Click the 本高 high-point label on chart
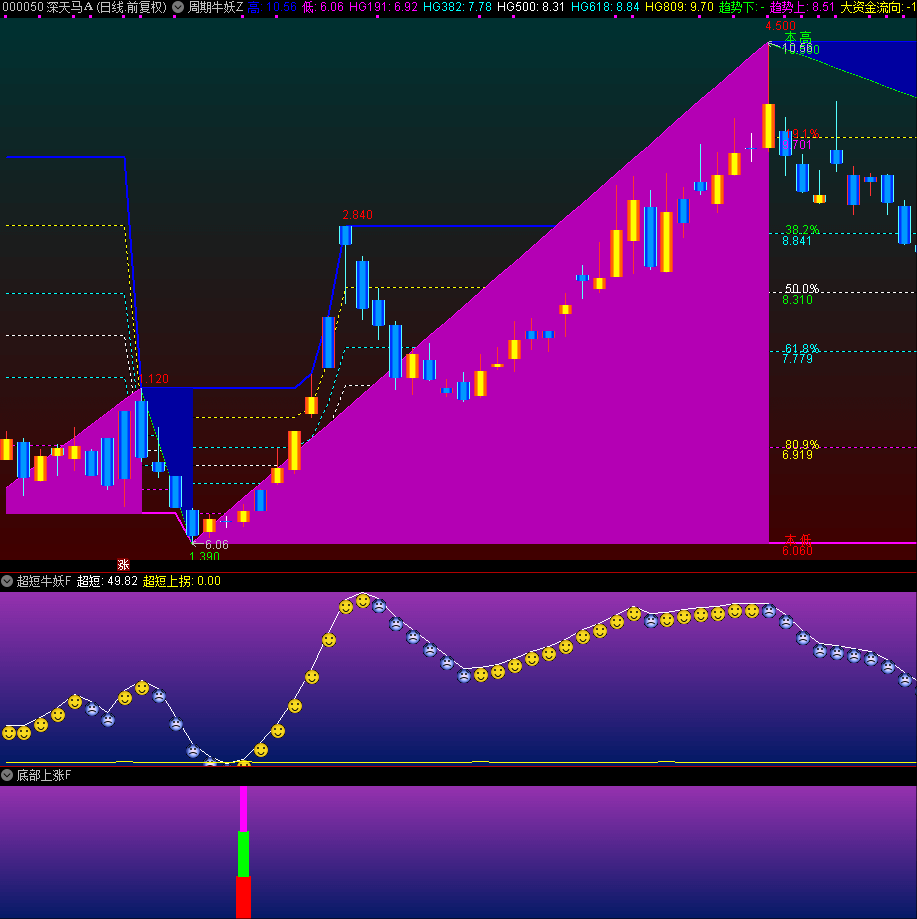Viewport: 917px width, 919px height. (798, 38)
